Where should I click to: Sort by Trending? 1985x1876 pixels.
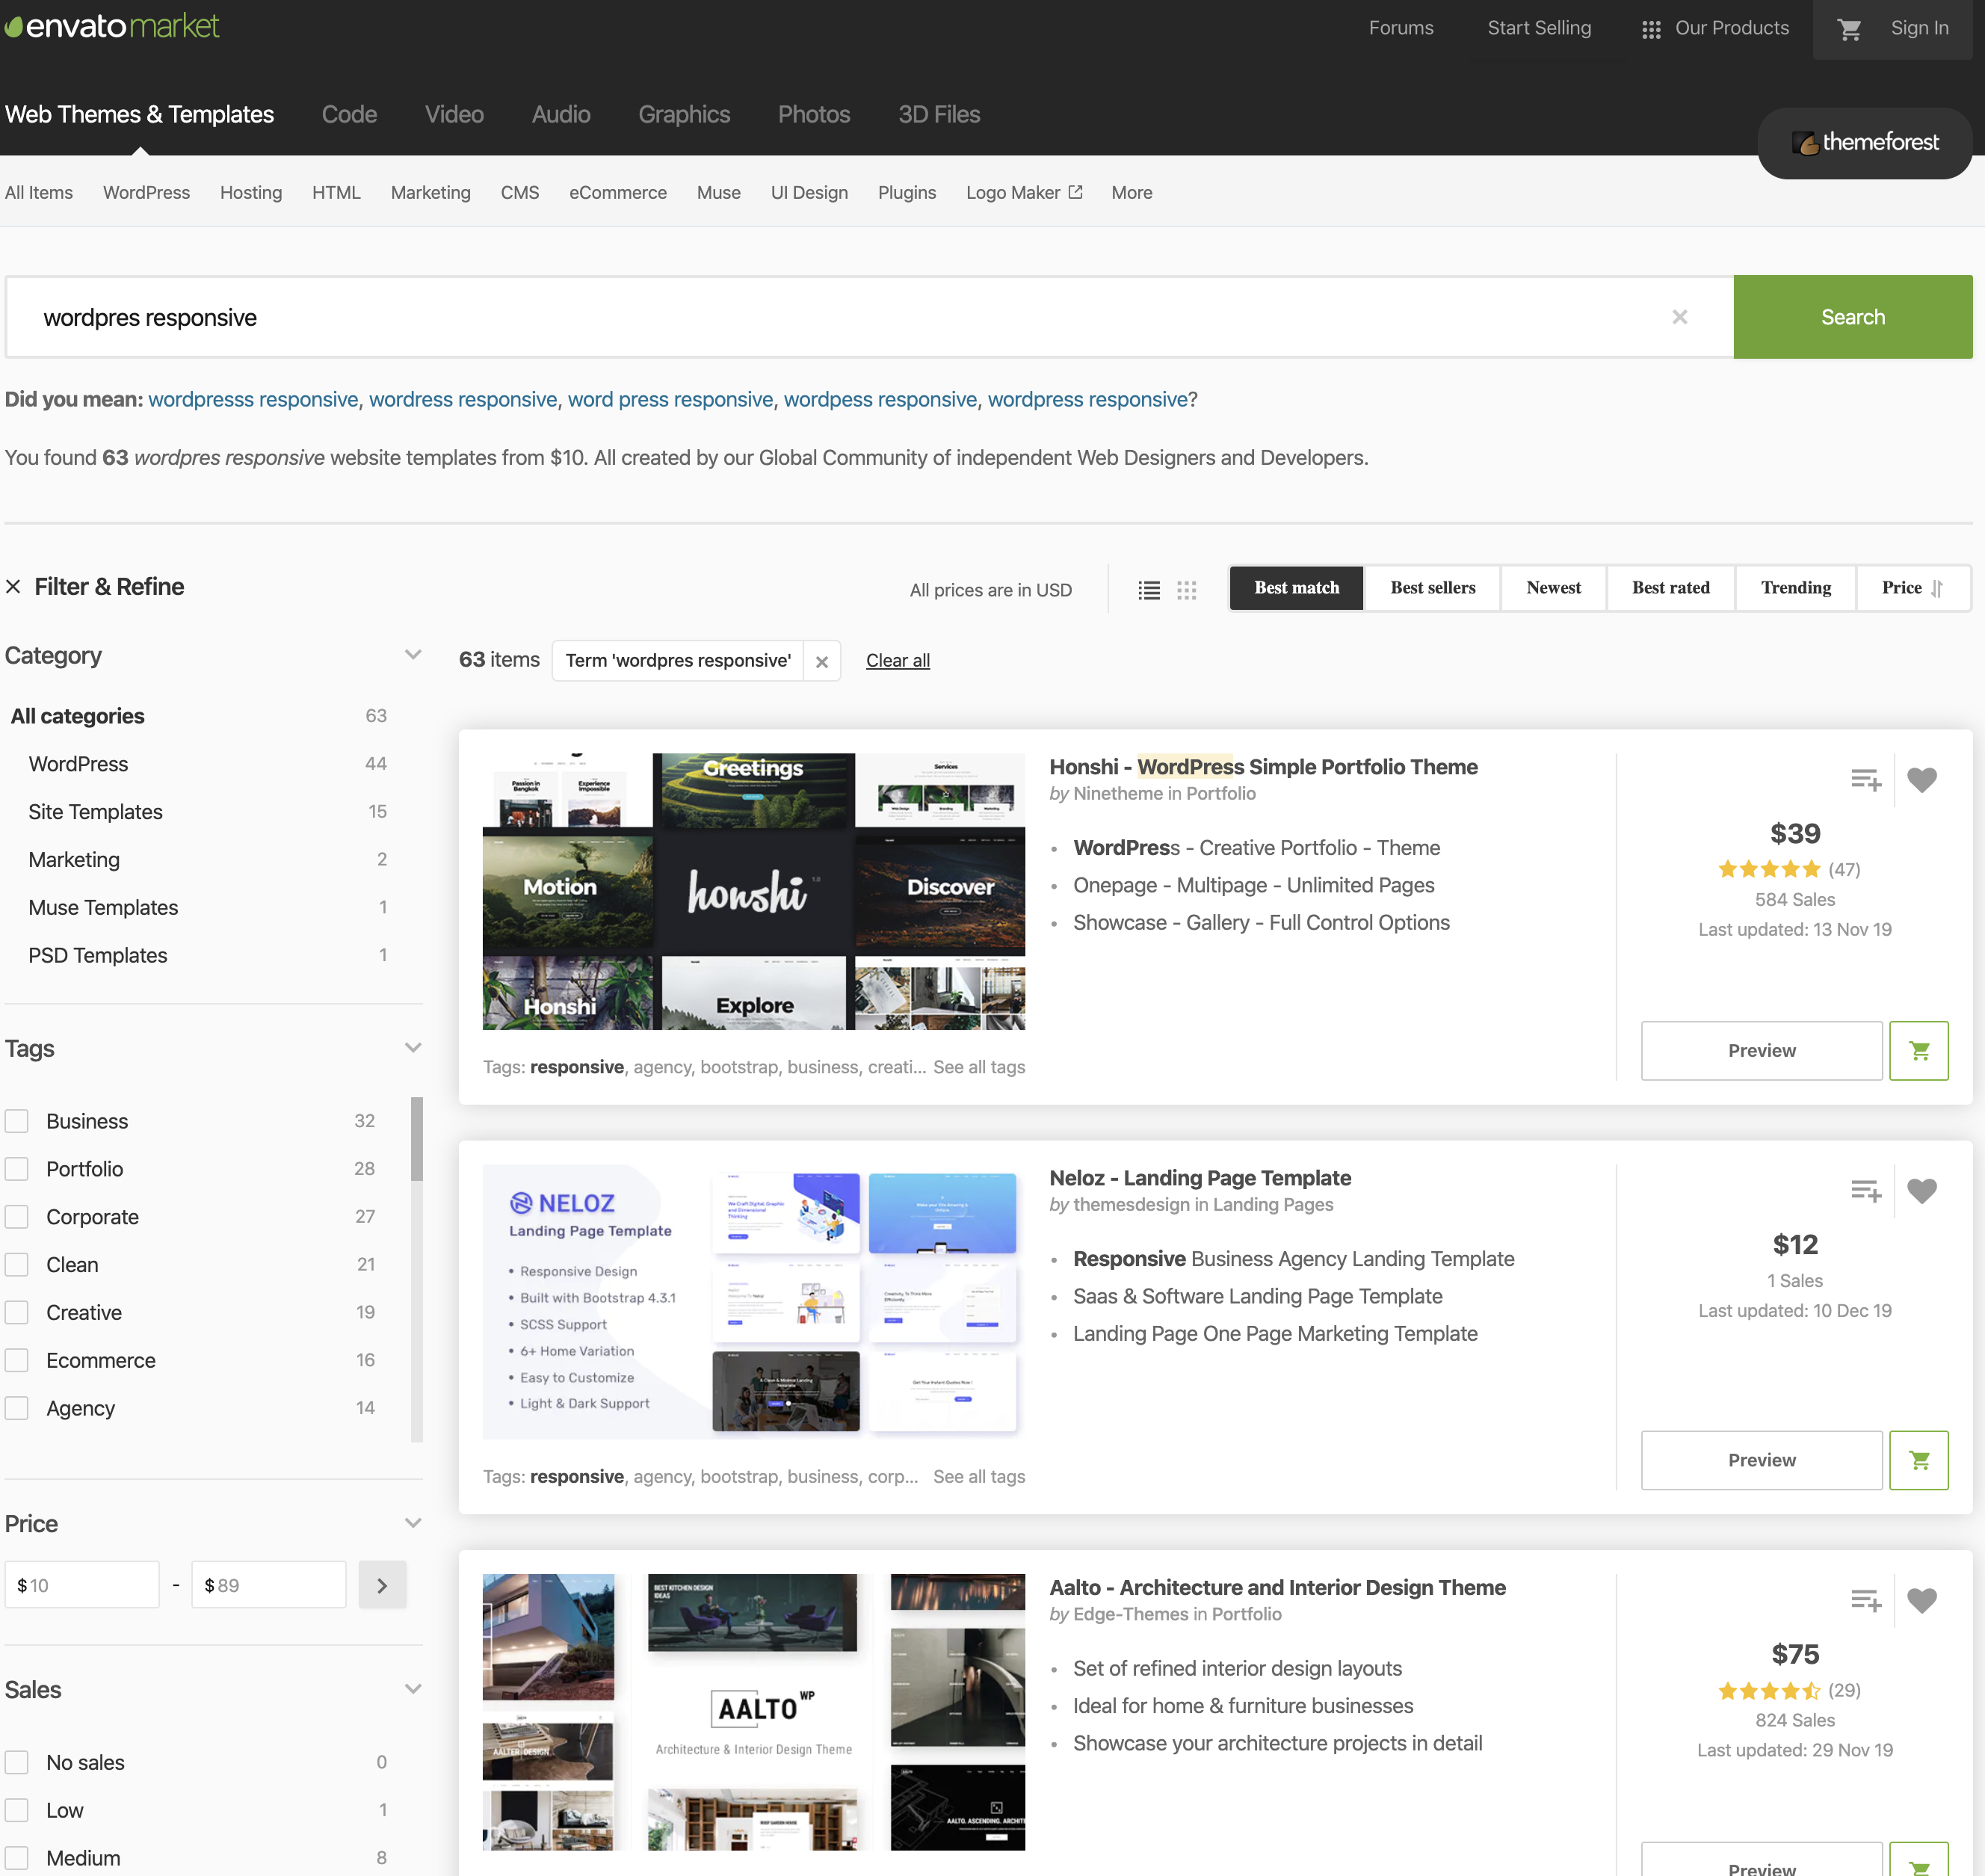(x=1795, y=588)
